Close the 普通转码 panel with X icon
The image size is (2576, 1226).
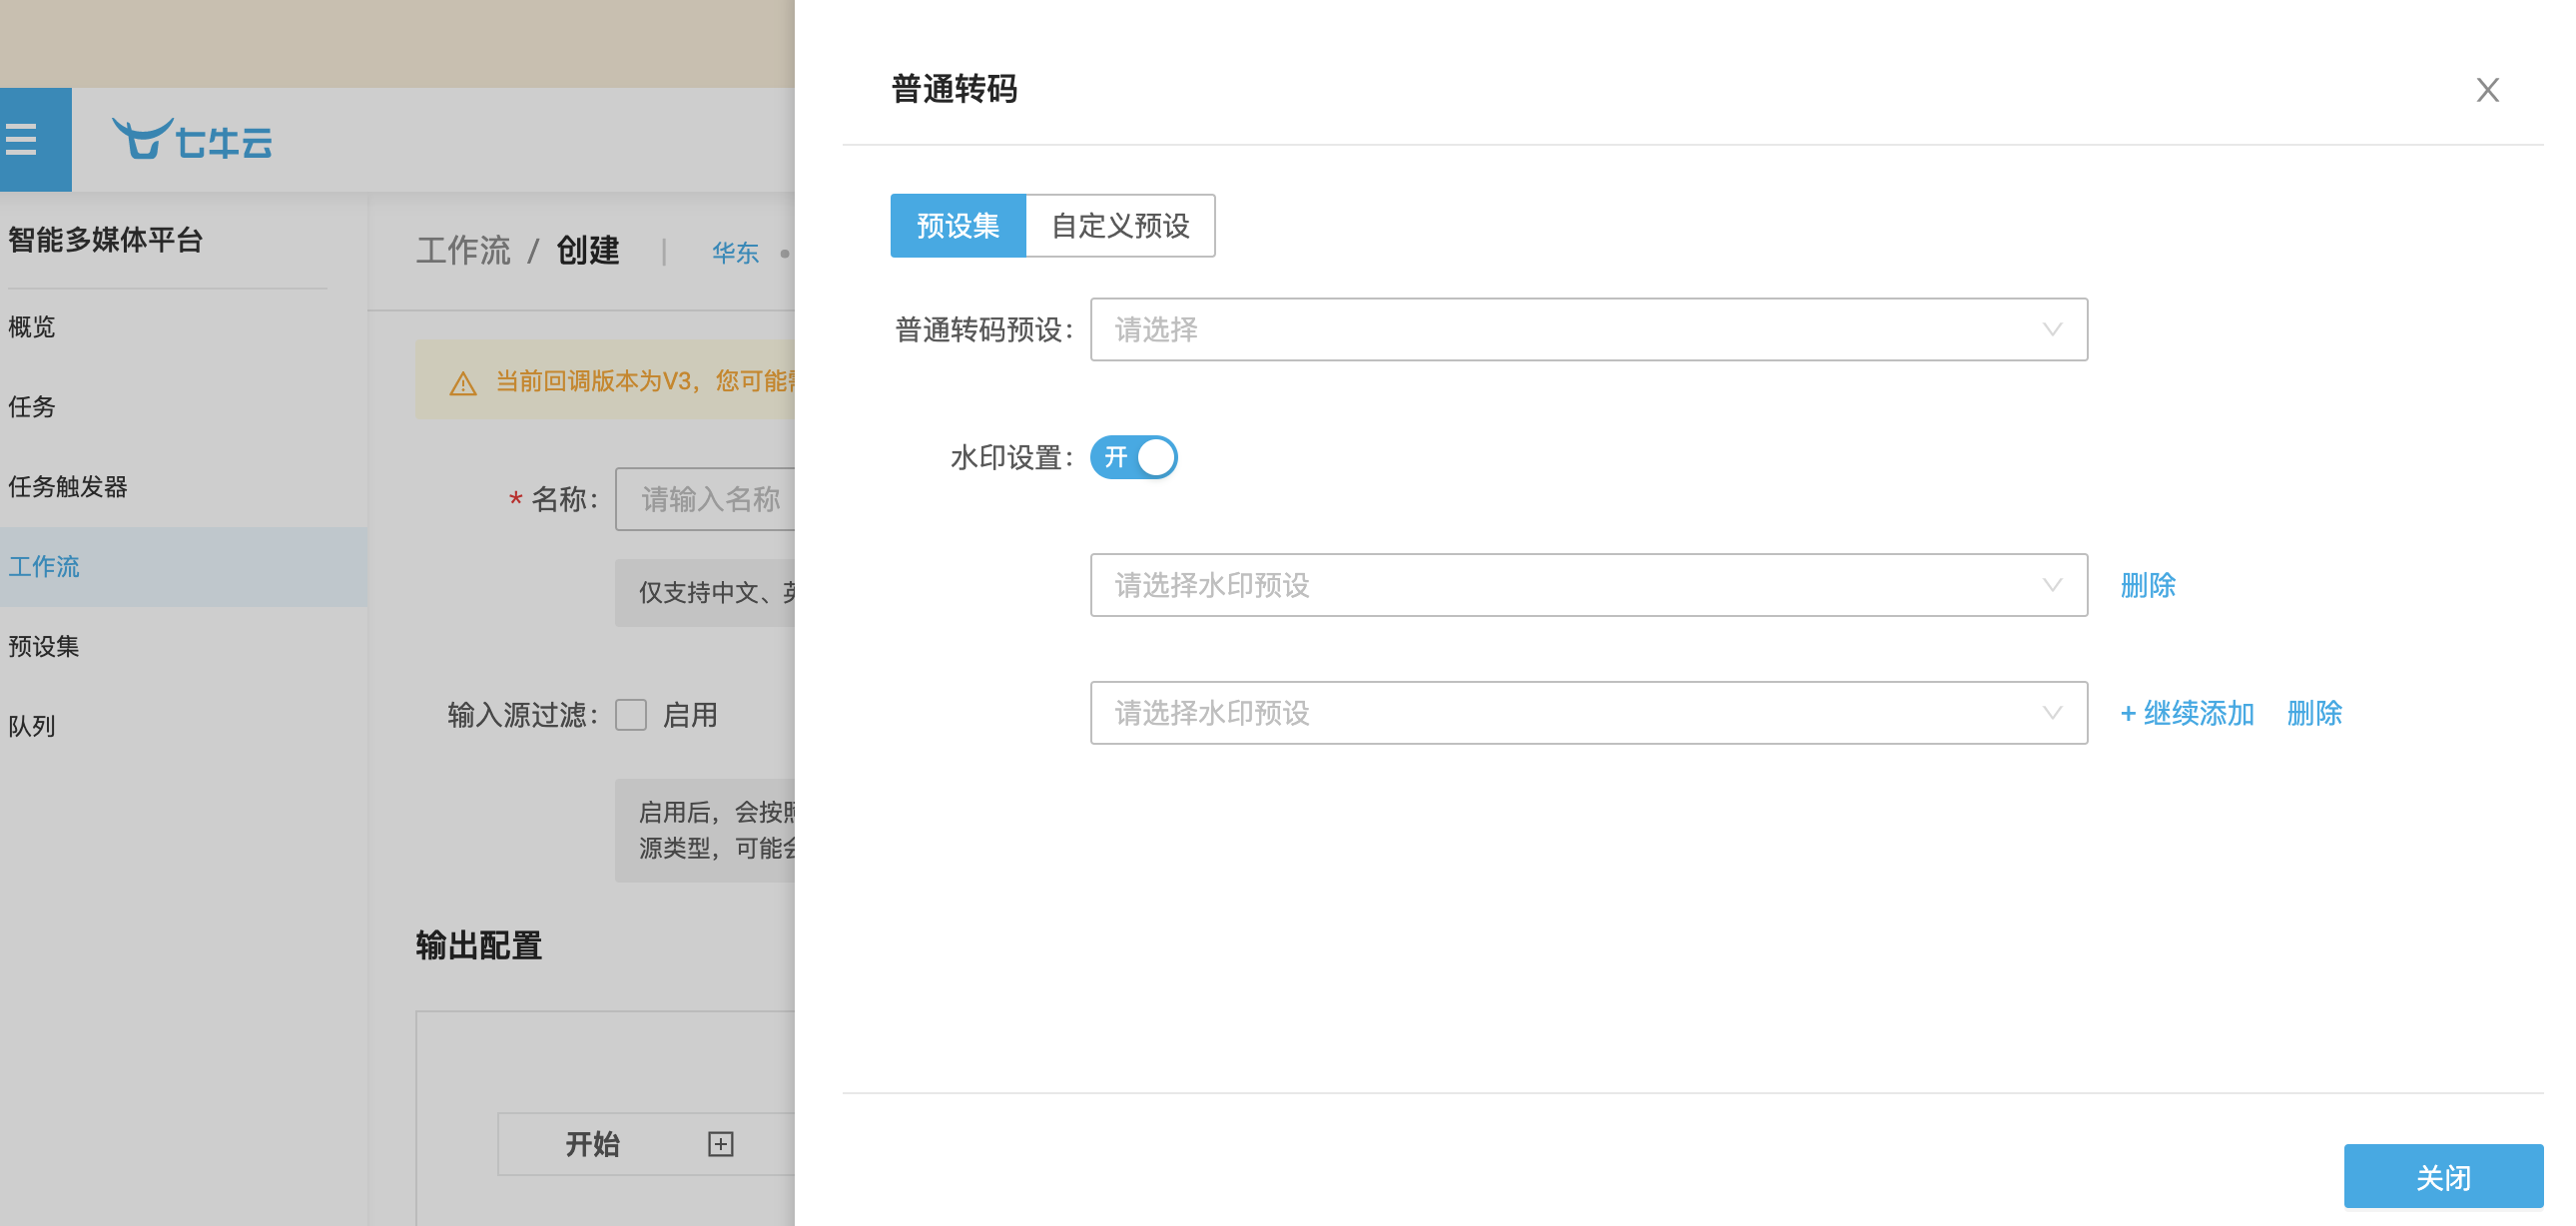(2486, 90)
